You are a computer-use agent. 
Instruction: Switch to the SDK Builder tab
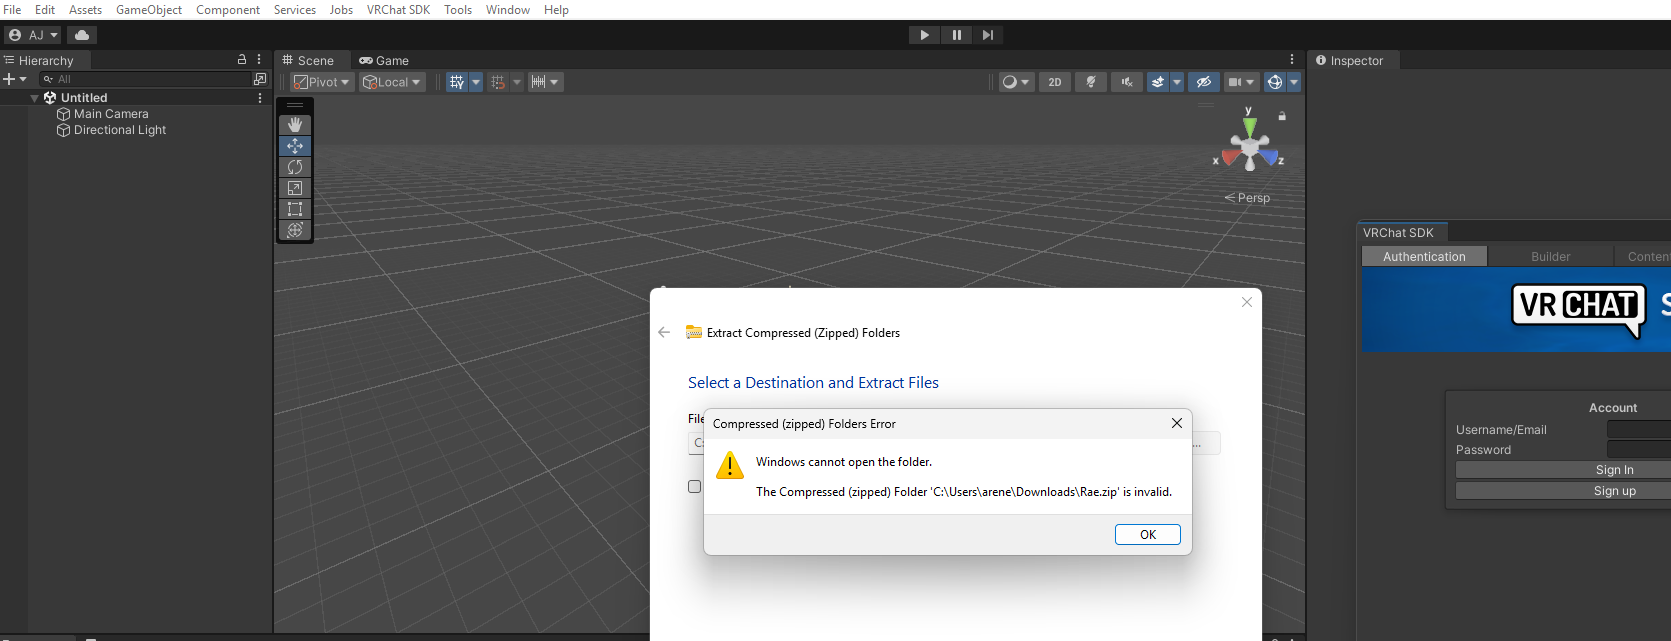(x=1550, y=257)
